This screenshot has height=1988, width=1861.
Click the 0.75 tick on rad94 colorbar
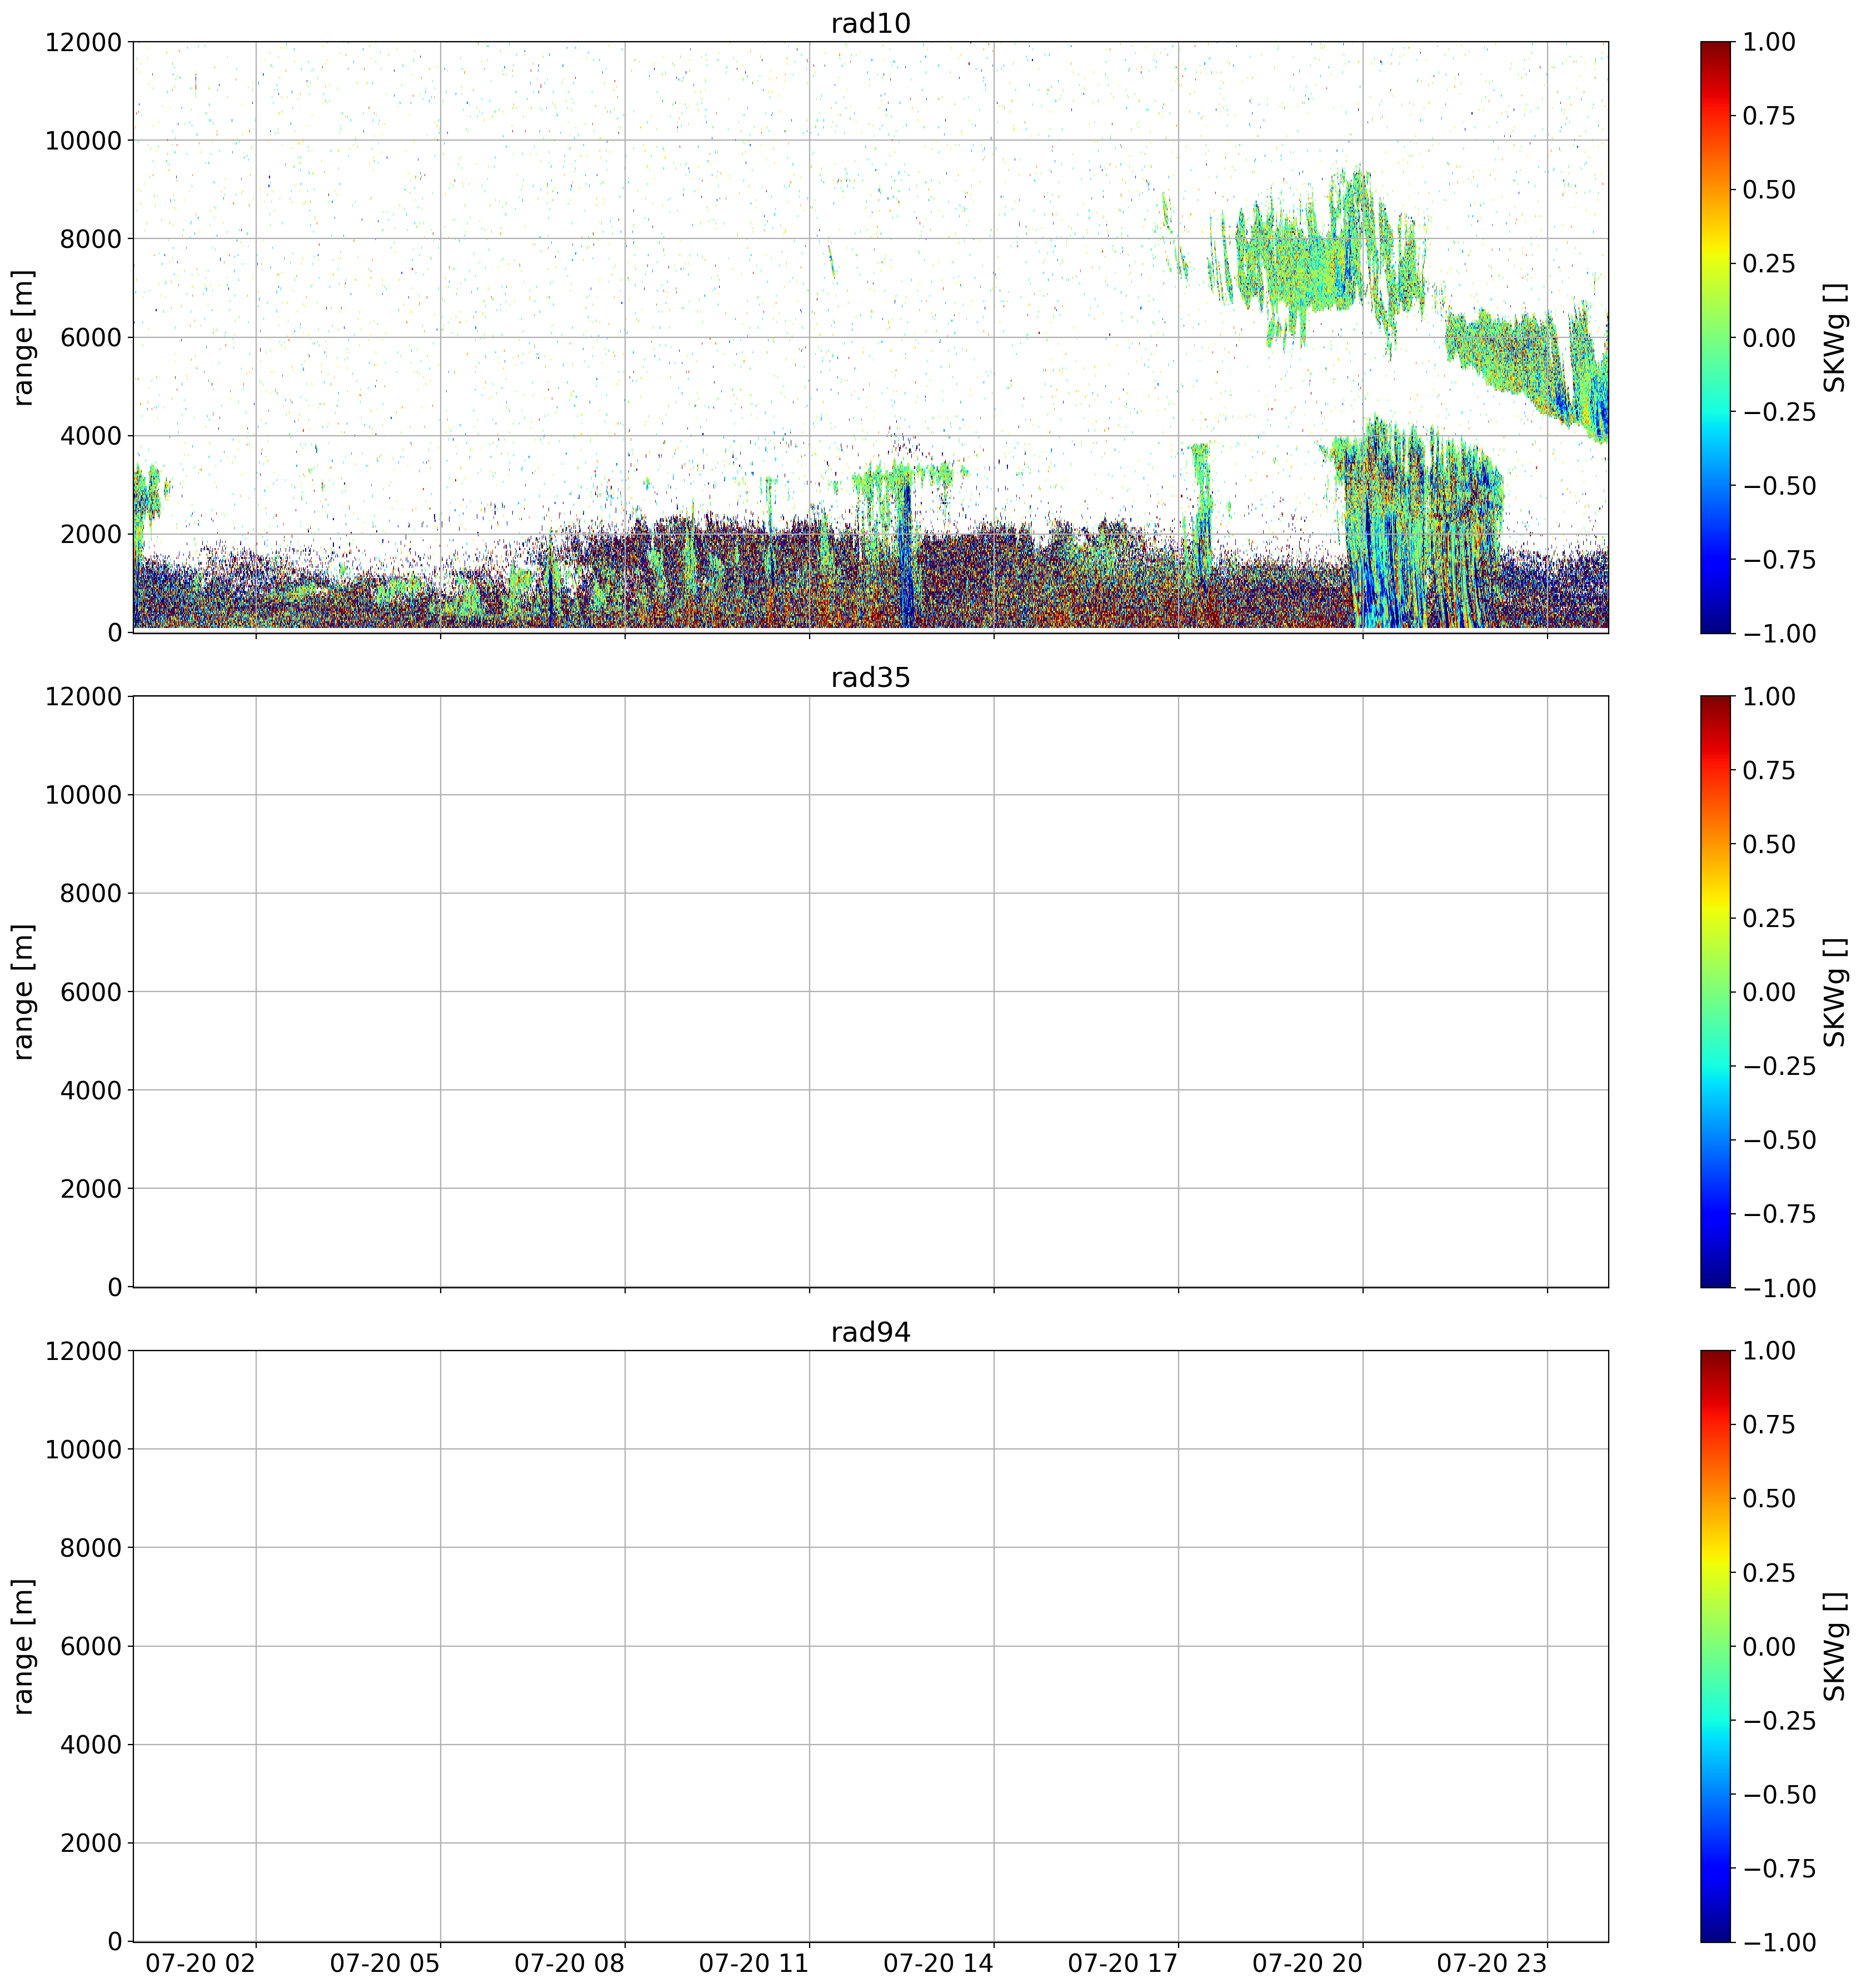[x=1769, y=1425]
